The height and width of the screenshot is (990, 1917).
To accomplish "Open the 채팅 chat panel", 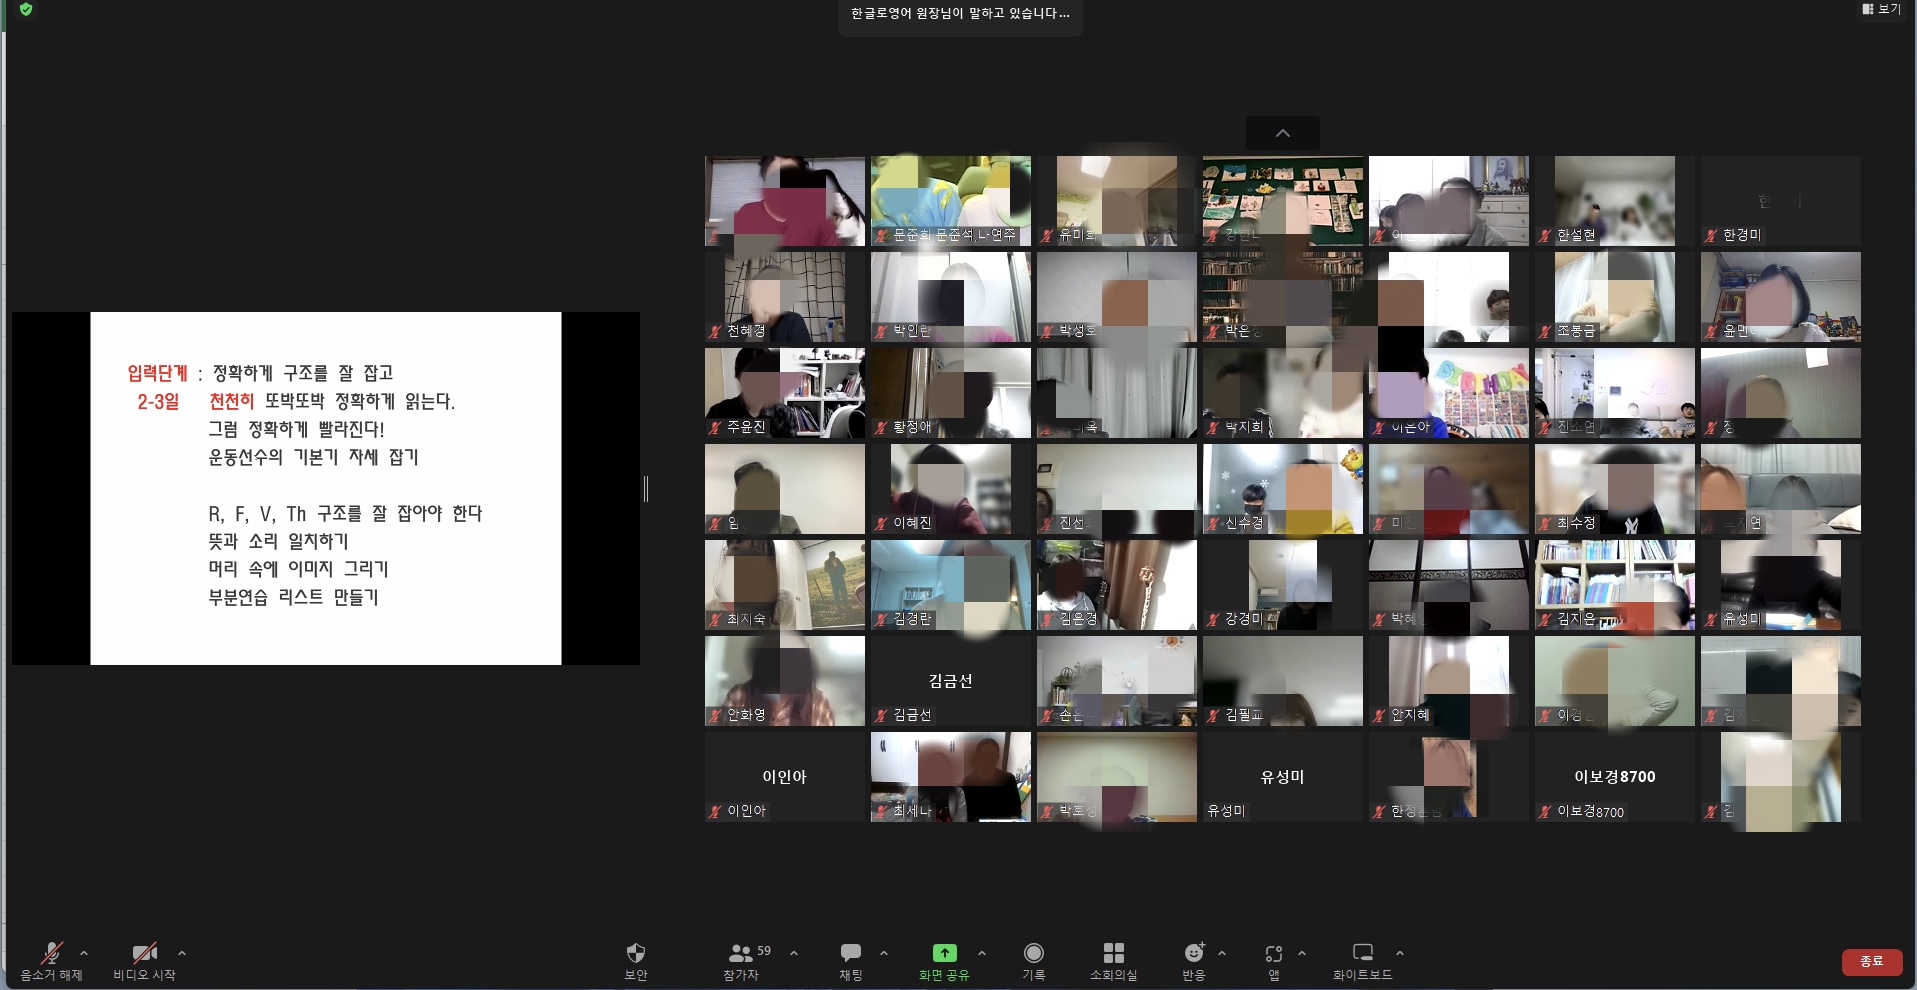I will point(851,953).
